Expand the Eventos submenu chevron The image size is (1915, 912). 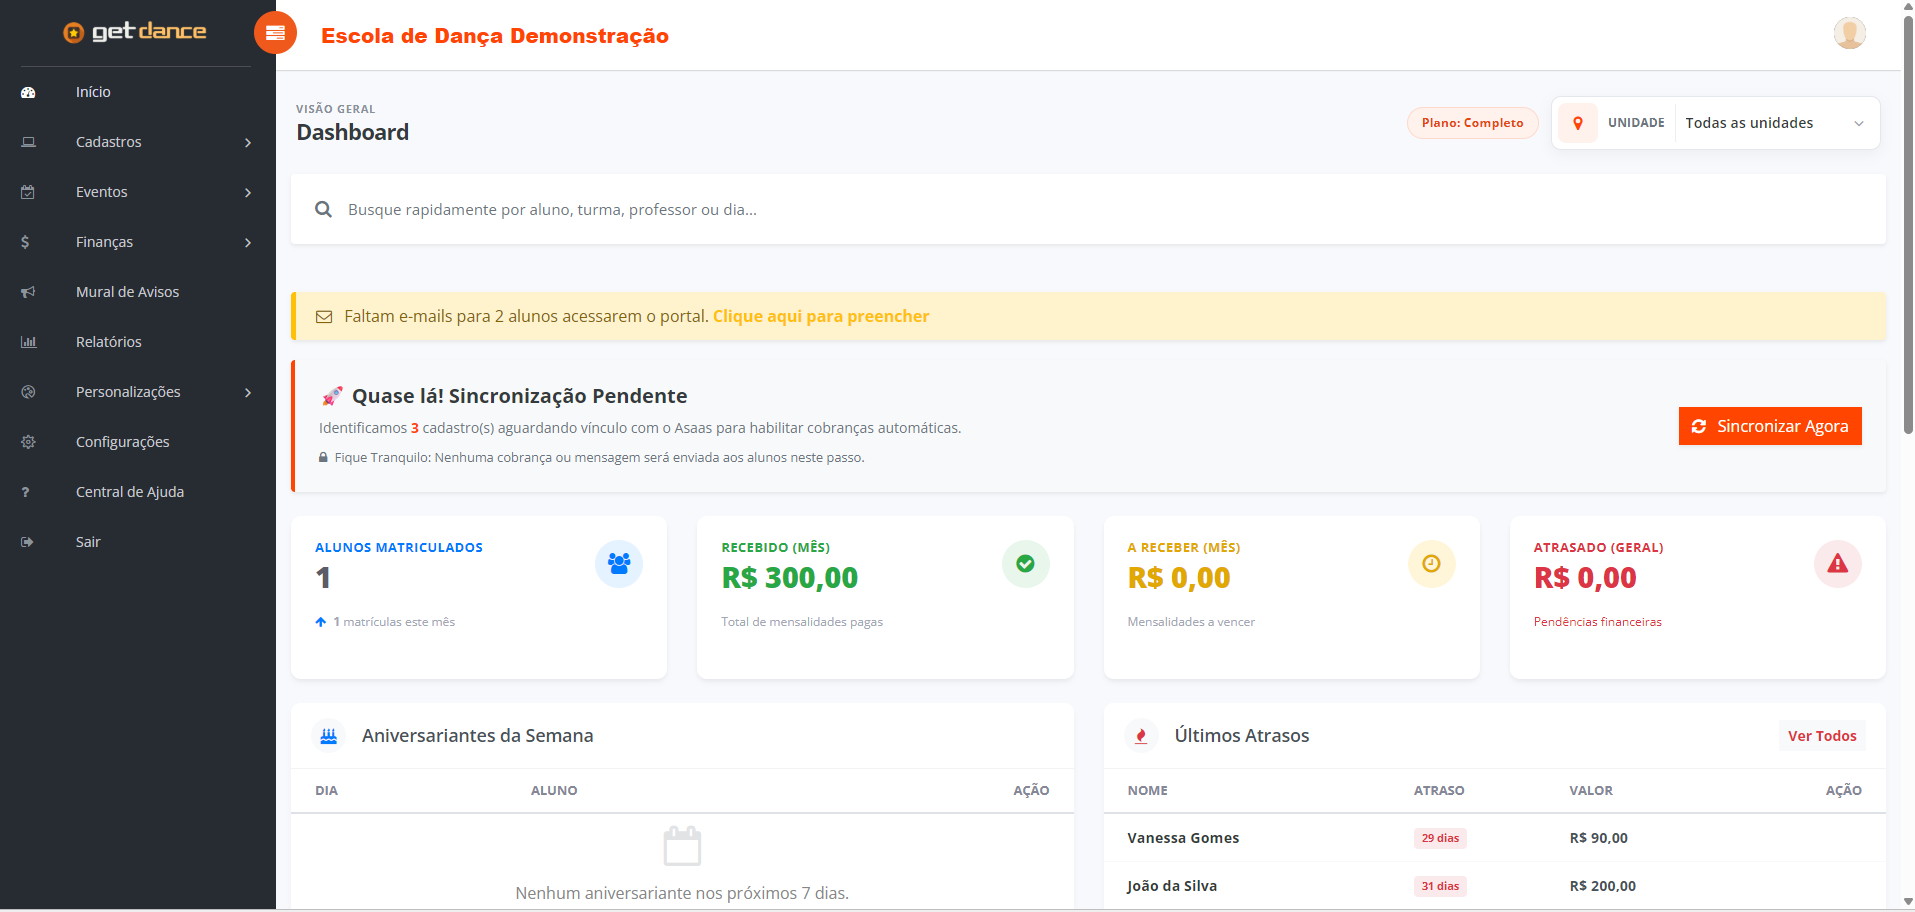point(248,192)
